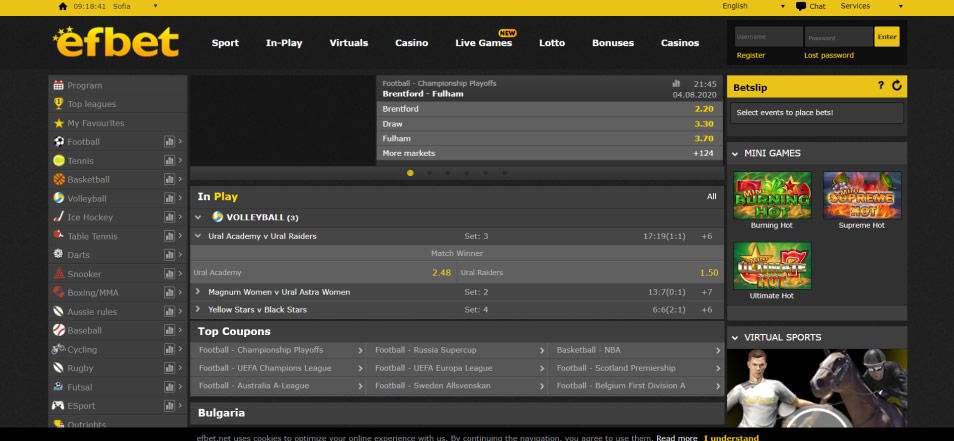The width and height of the screenshot is (954, 441).
Task: Click the Table Tennis paddle icon
Action: pyautogui.click(x=58, y=236)
